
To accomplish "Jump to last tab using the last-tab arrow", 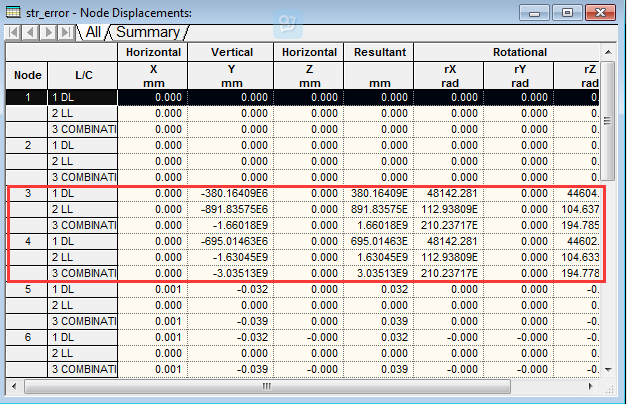I will click(63, 32).
